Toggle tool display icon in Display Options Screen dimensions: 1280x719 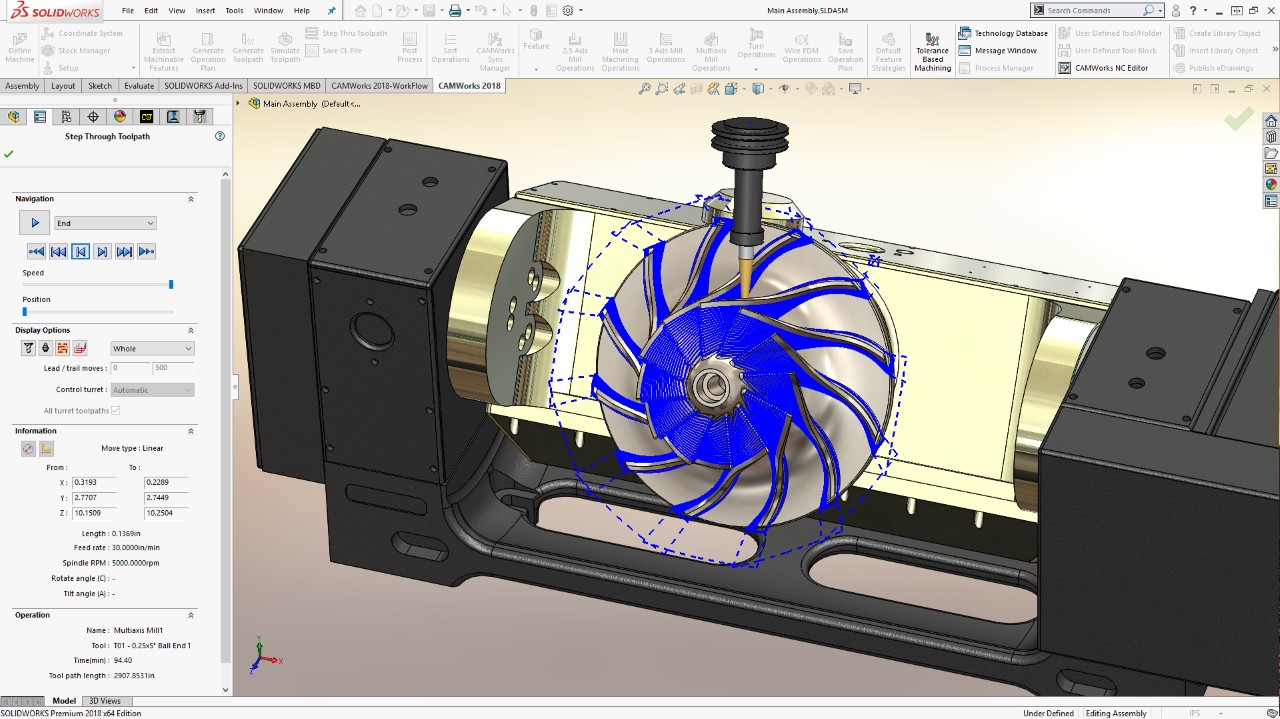pyautogui.click(x=28, y=348)
